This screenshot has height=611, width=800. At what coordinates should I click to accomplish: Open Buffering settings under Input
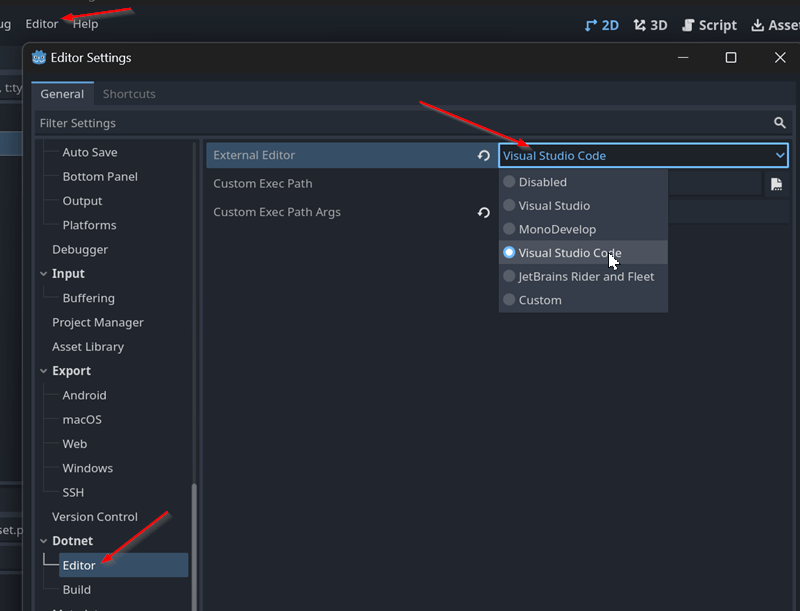click(89, 298)
